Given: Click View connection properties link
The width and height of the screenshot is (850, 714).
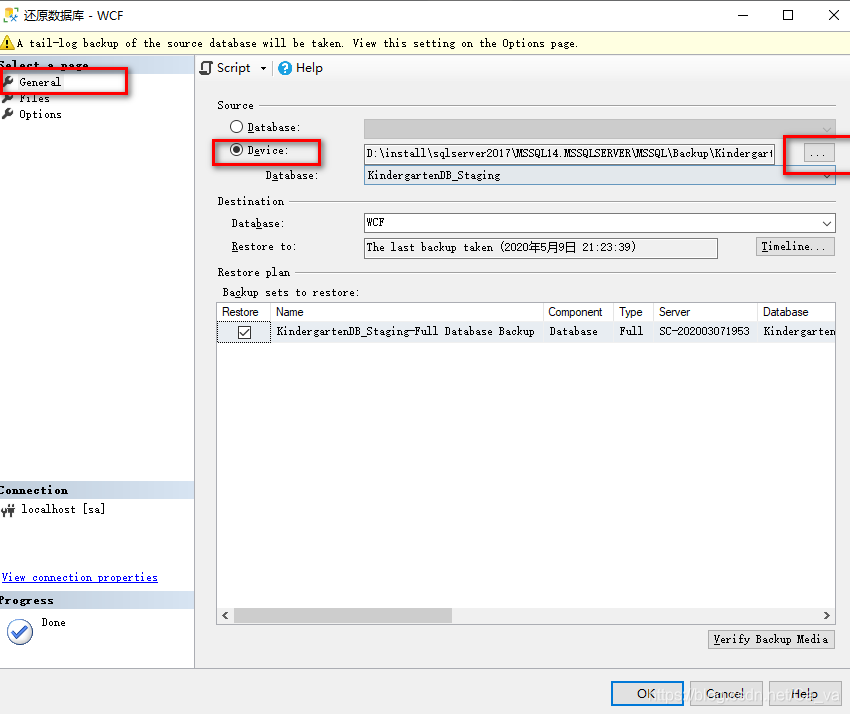Looking at the screenshot, I should [x=80, y=577].
